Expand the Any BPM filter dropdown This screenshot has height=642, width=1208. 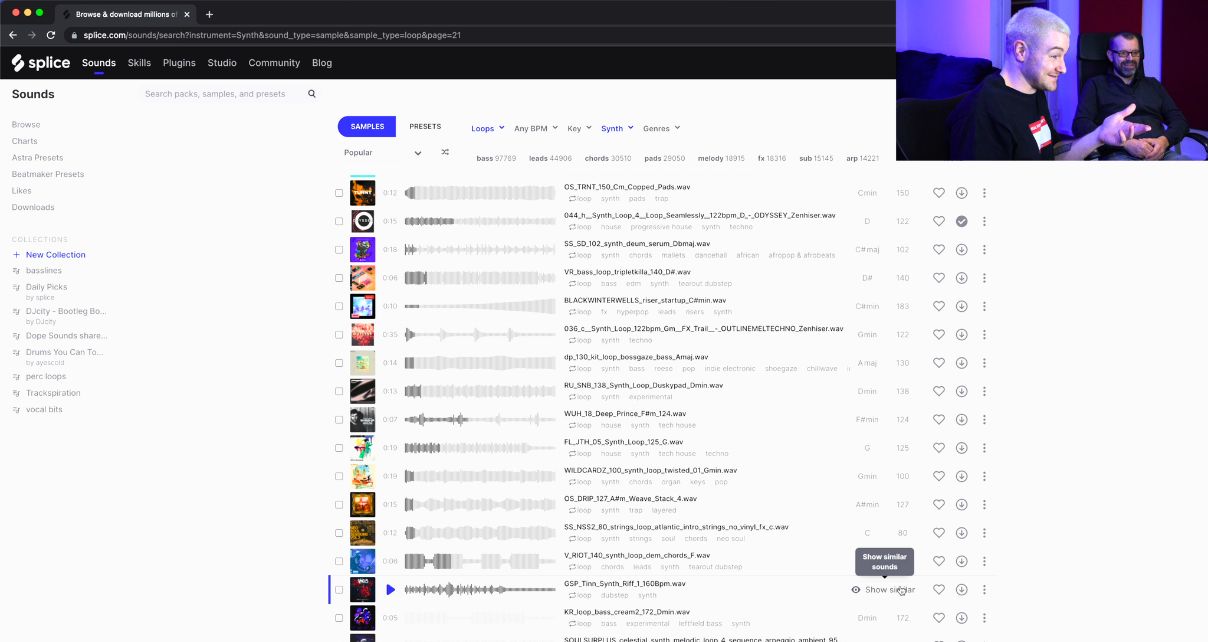pos(534,128)
